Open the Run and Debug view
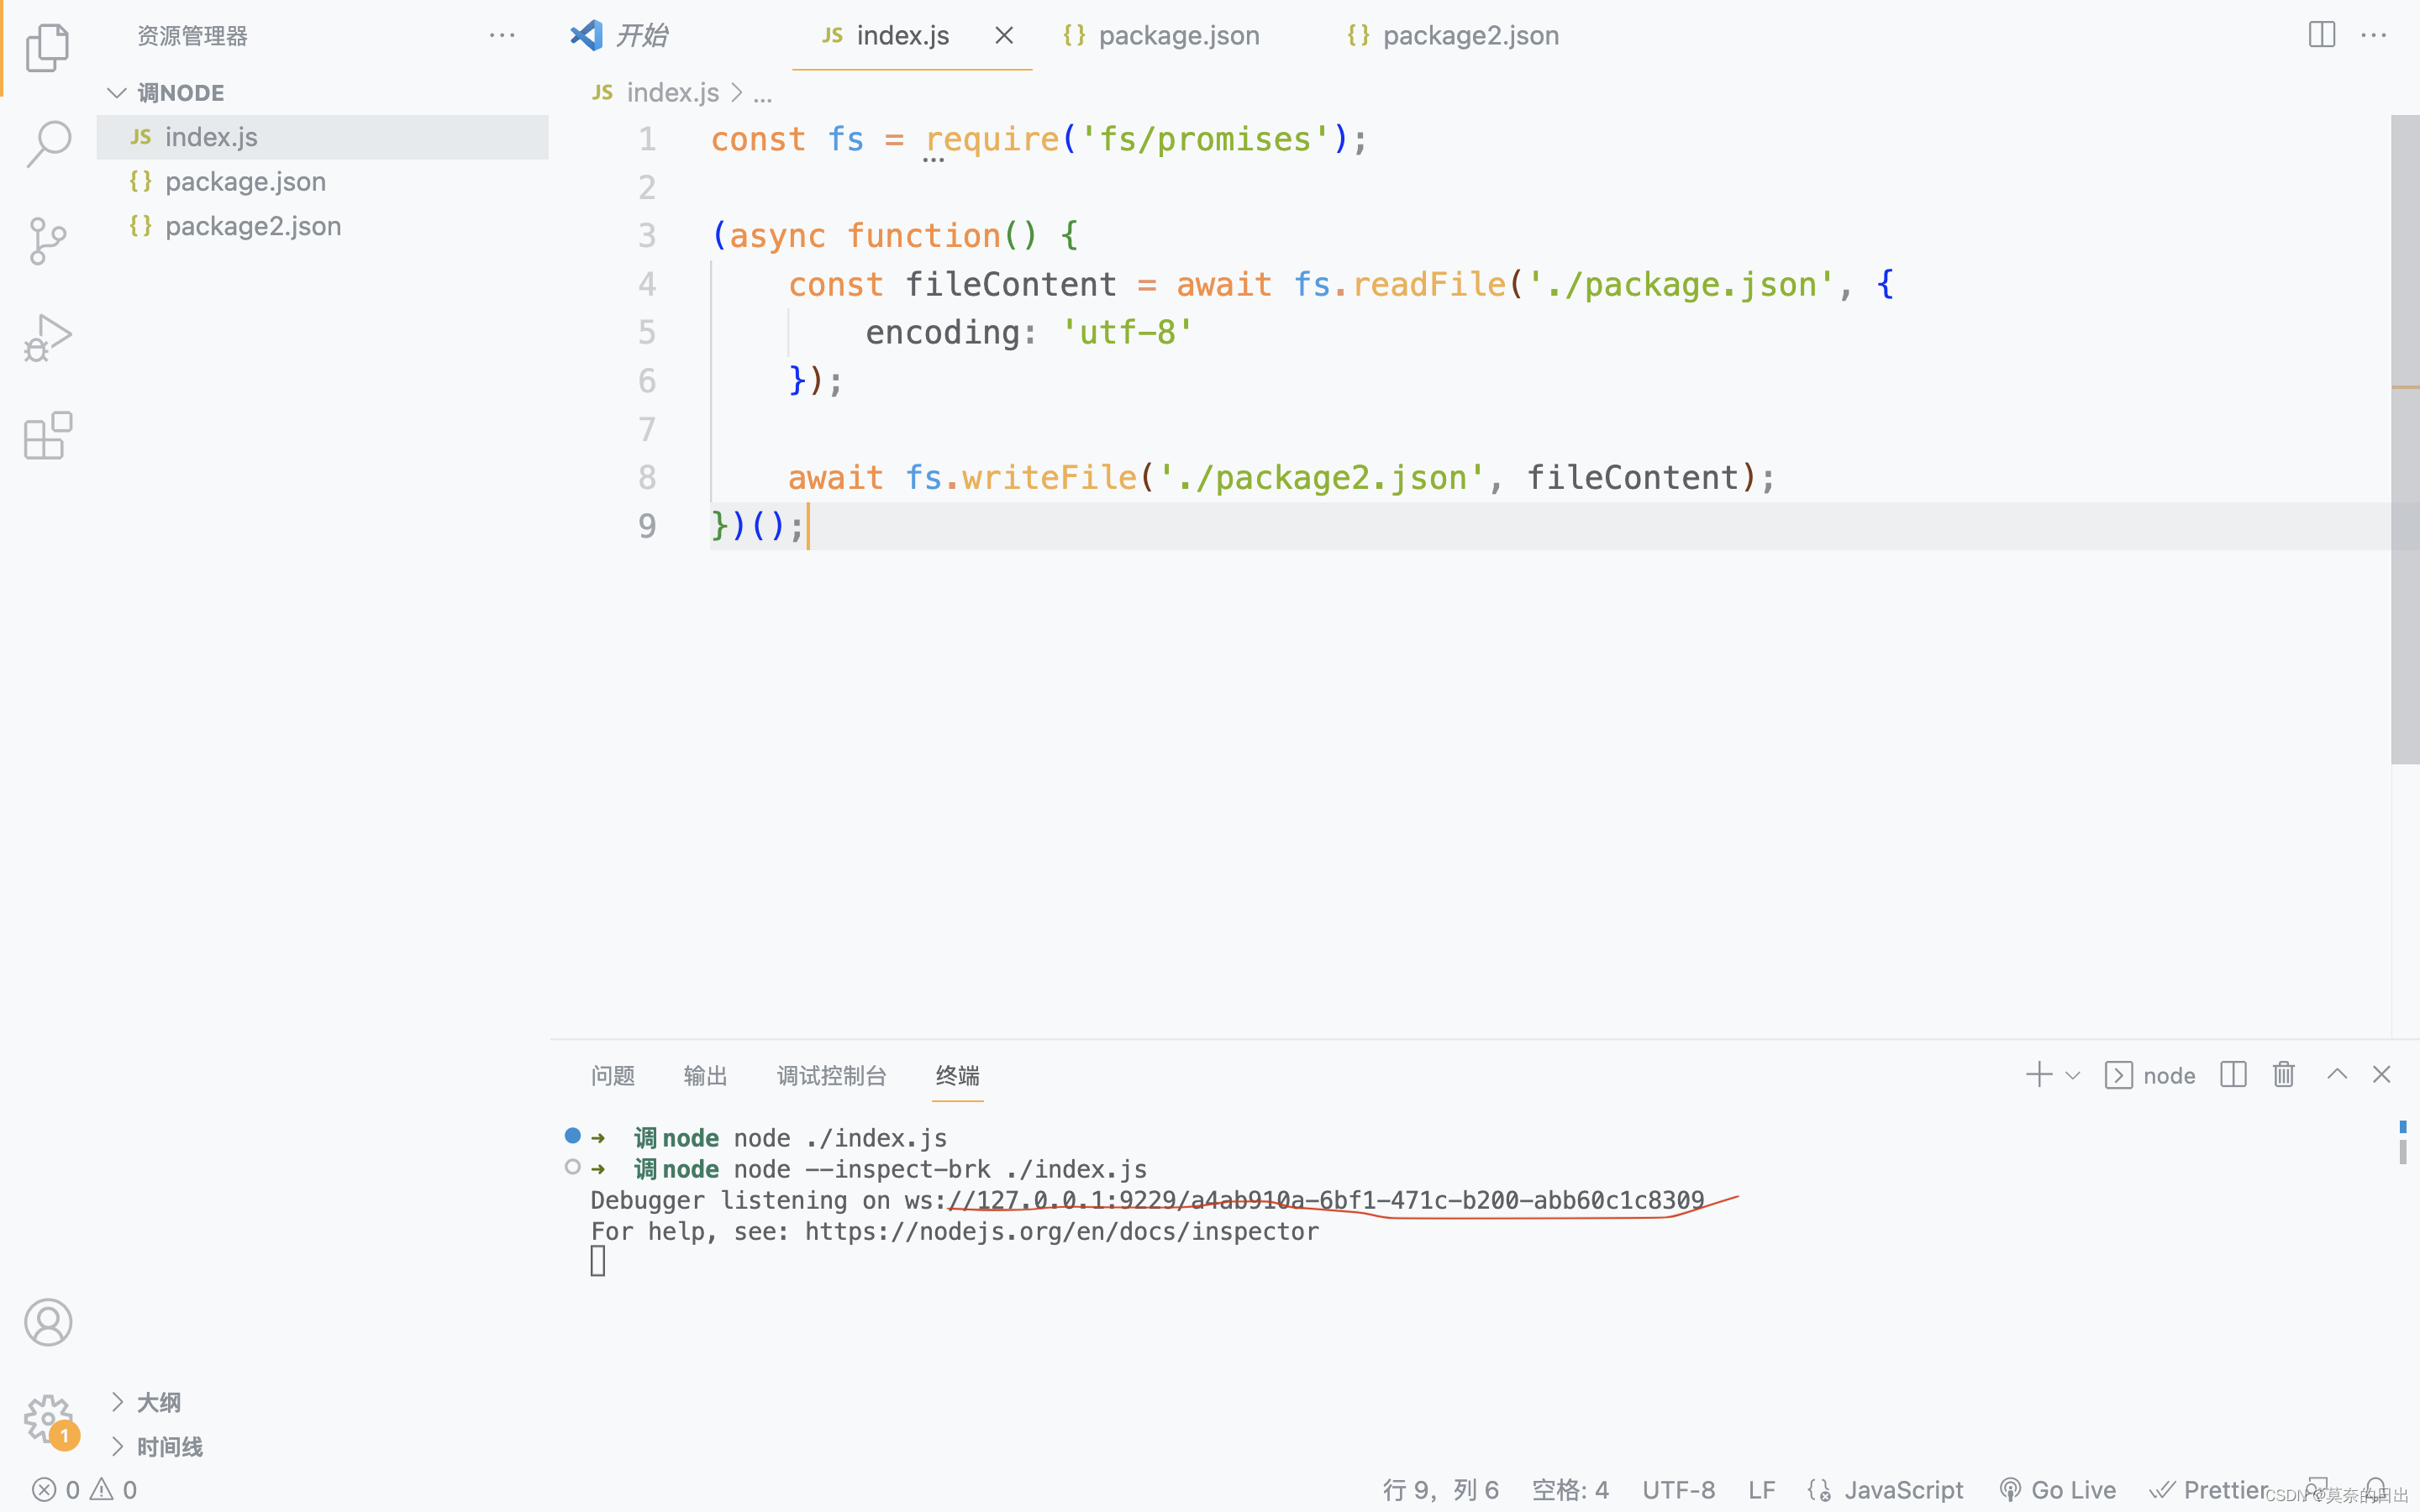Viewport: 2420px width, 1512px height. 48,338
